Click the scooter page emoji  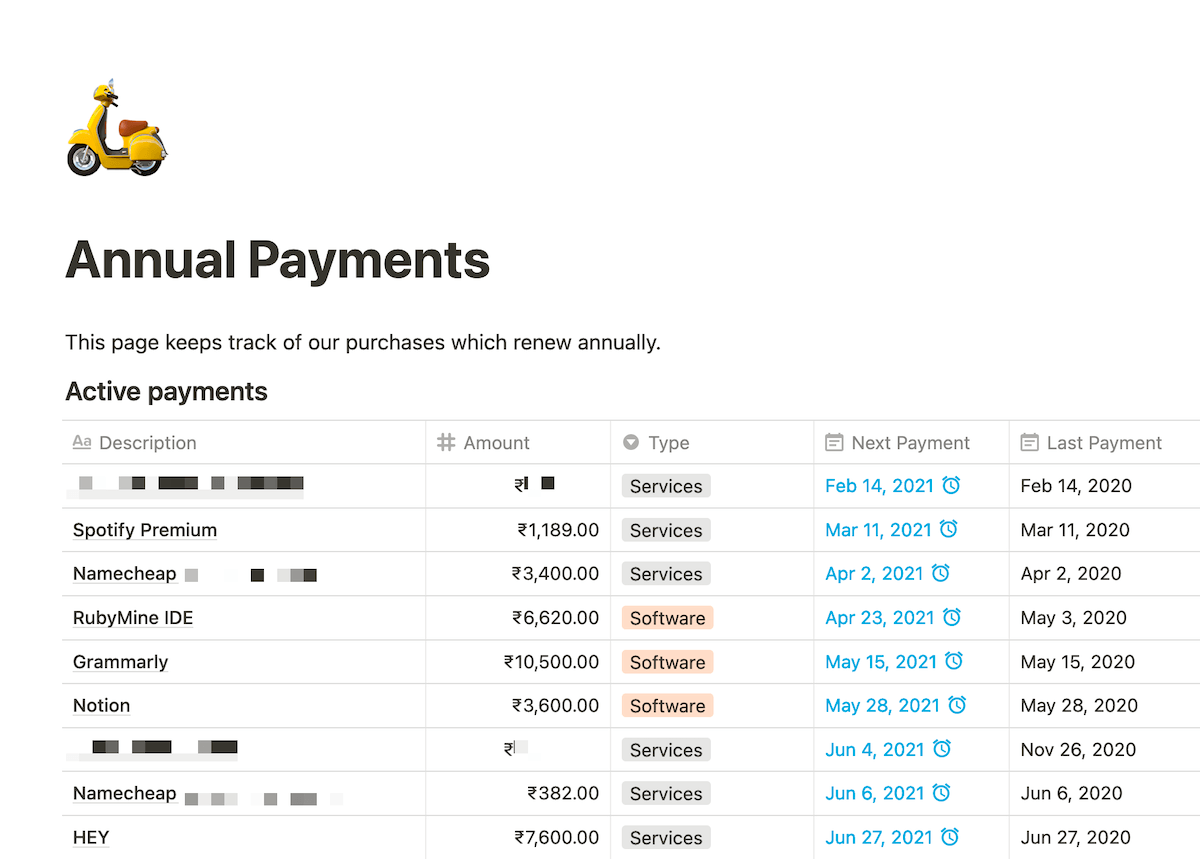click(x=113, y=127)
